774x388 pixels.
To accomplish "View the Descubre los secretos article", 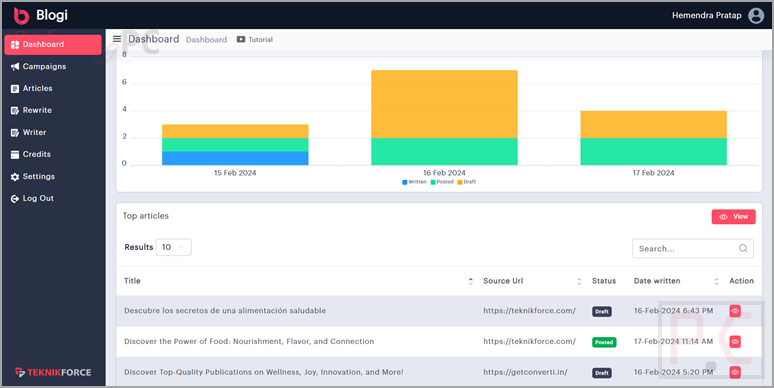I will point(735,311).
